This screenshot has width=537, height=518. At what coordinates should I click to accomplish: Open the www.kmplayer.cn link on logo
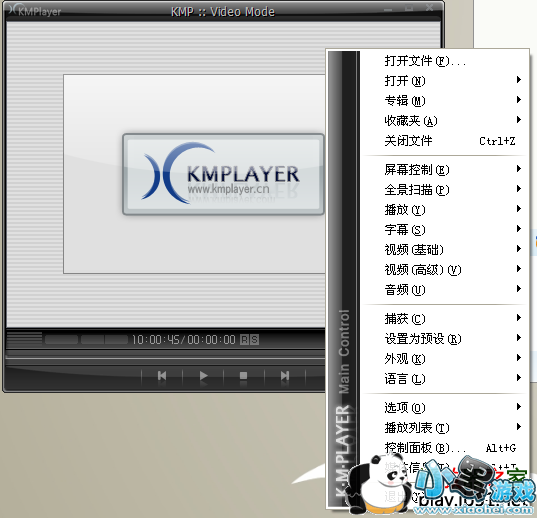pos(228,189)
